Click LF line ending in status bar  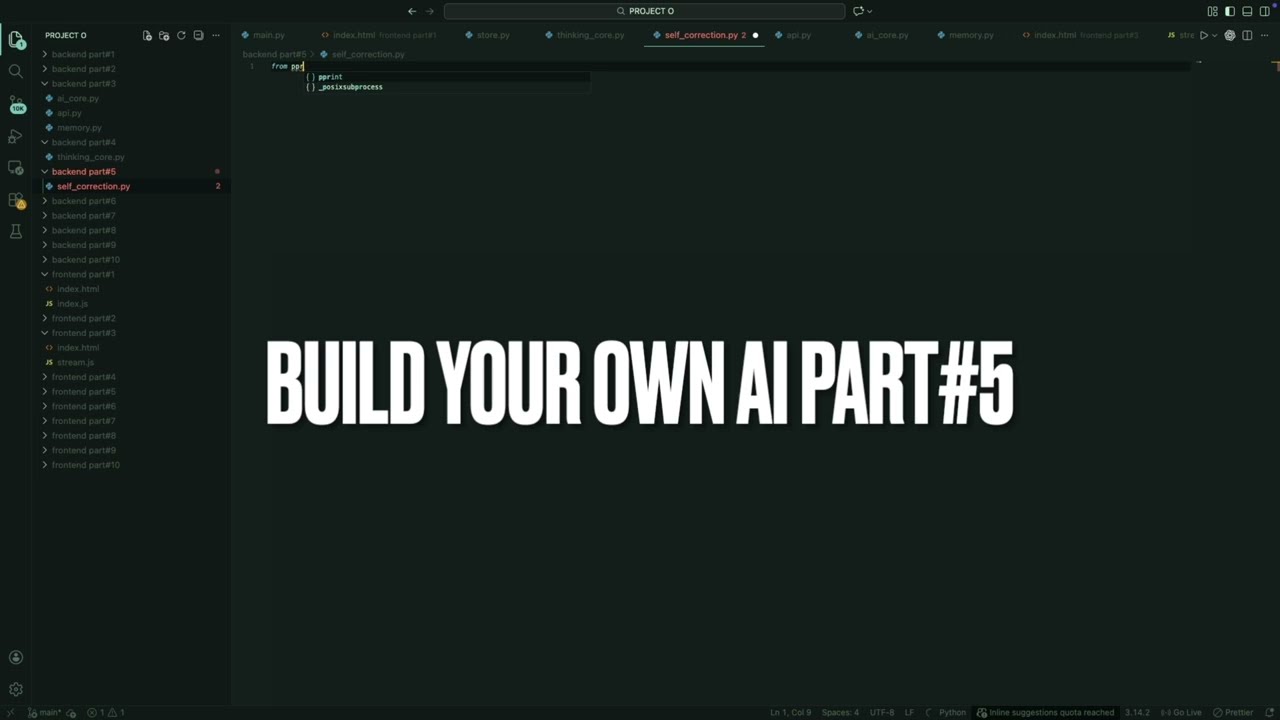coord(910,713)
